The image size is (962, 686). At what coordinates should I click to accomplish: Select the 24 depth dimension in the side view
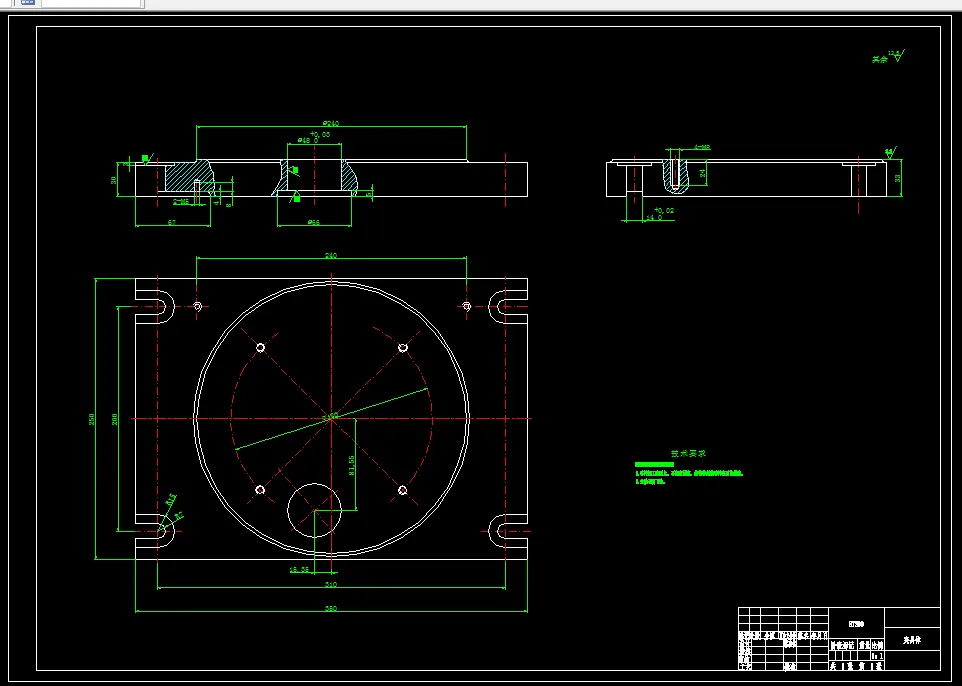pyautogui.click(x=703, y=174)
